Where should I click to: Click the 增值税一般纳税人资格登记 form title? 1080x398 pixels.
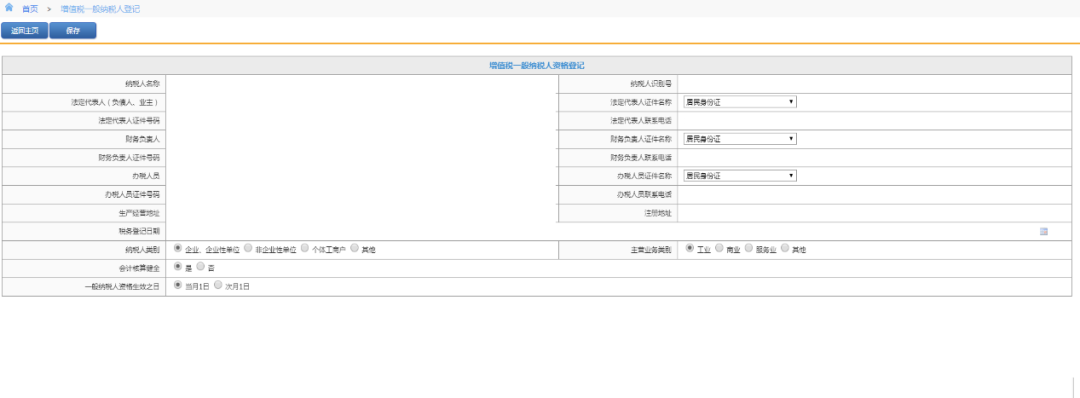tap(537, 65)
